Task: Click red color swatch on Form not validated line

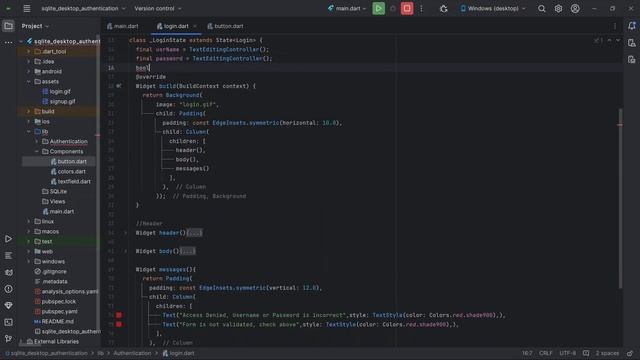Action: (x=119, y=324)
